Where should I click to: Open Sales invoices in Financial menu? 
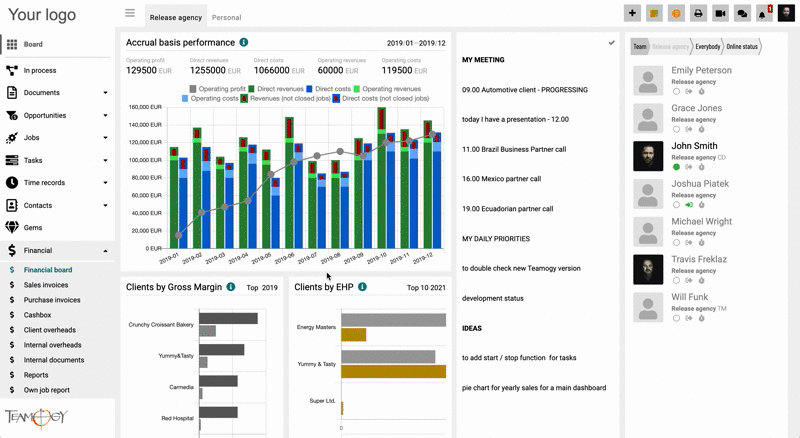[x=46, y=285]
